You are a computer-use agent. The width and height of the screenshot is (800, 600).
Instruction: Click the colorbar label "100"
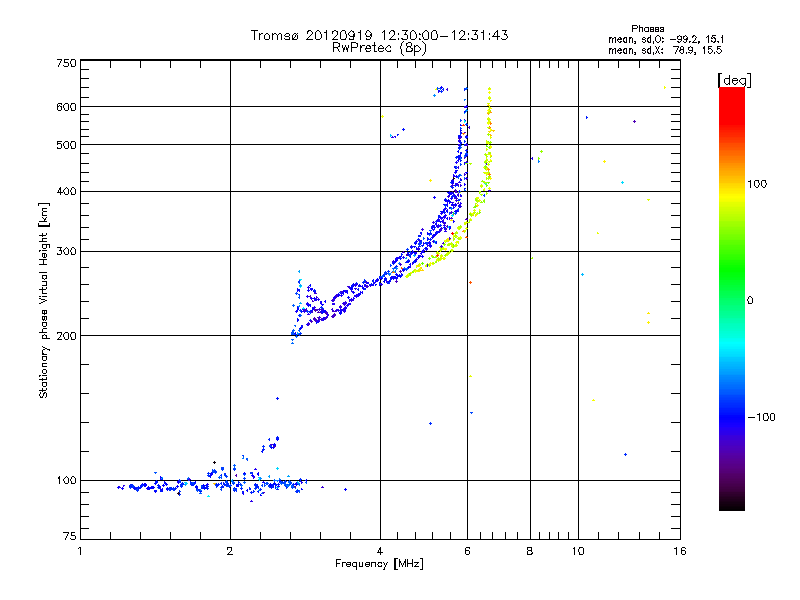(x=757, y=184)
